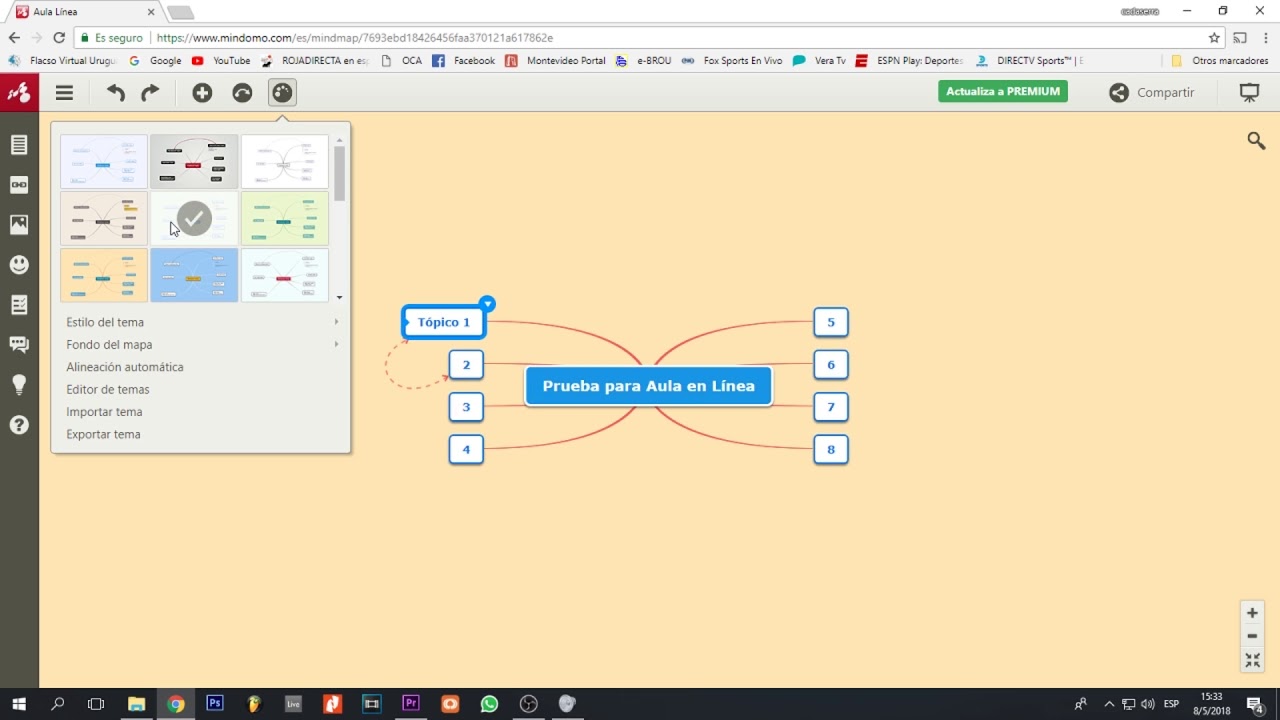The image size is (1280, 720).
Task: Click Actualiza a PREMIUM button
Action: click(x=1003, y=91)
